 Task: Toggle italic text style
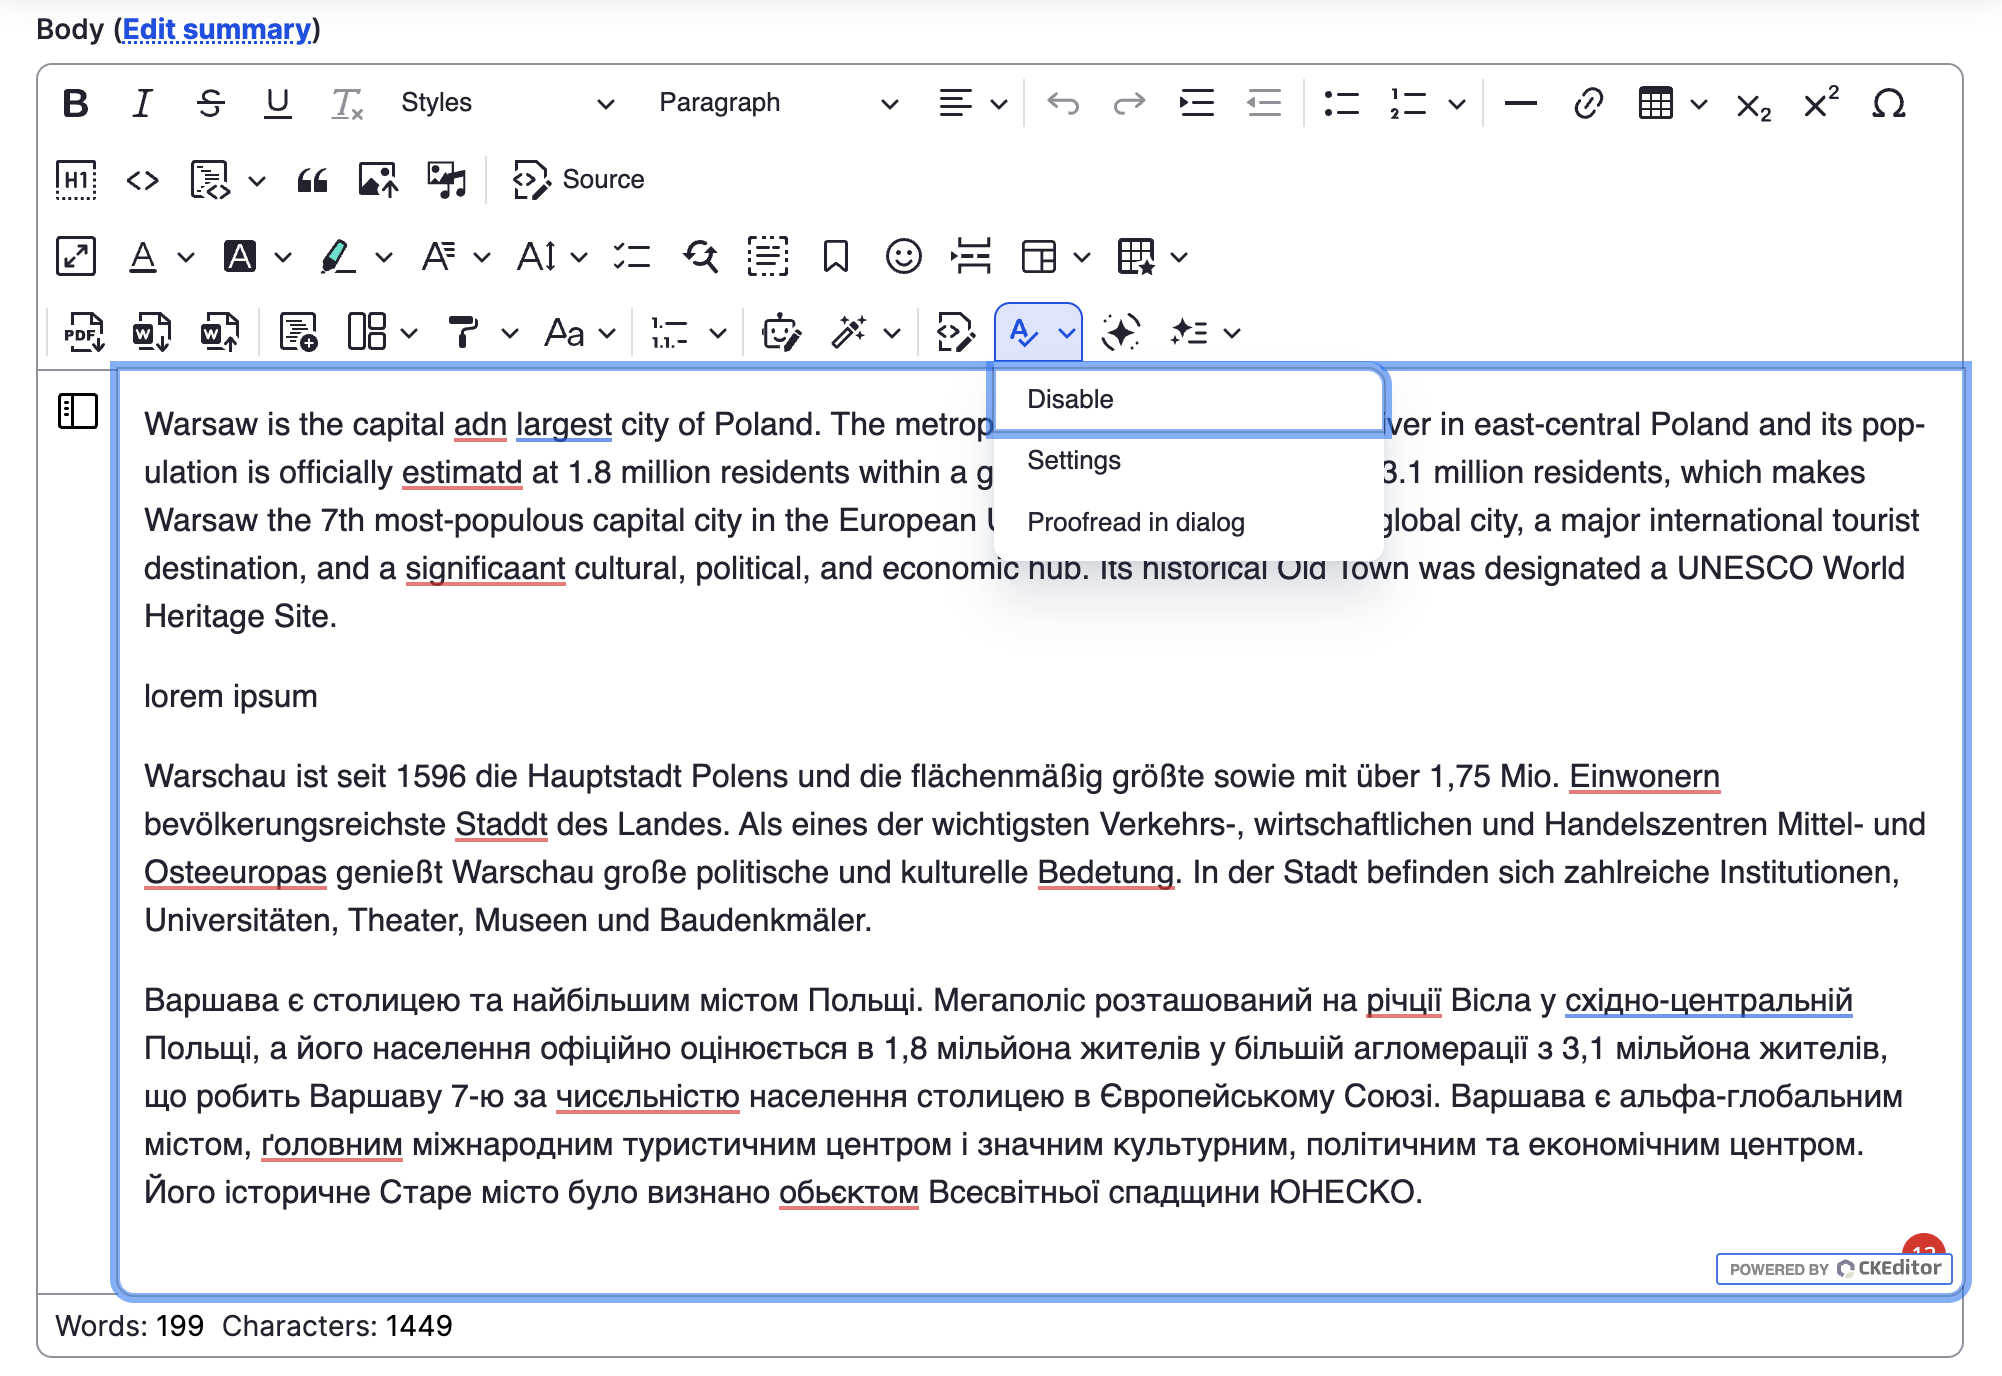click(x=142, y=103)
